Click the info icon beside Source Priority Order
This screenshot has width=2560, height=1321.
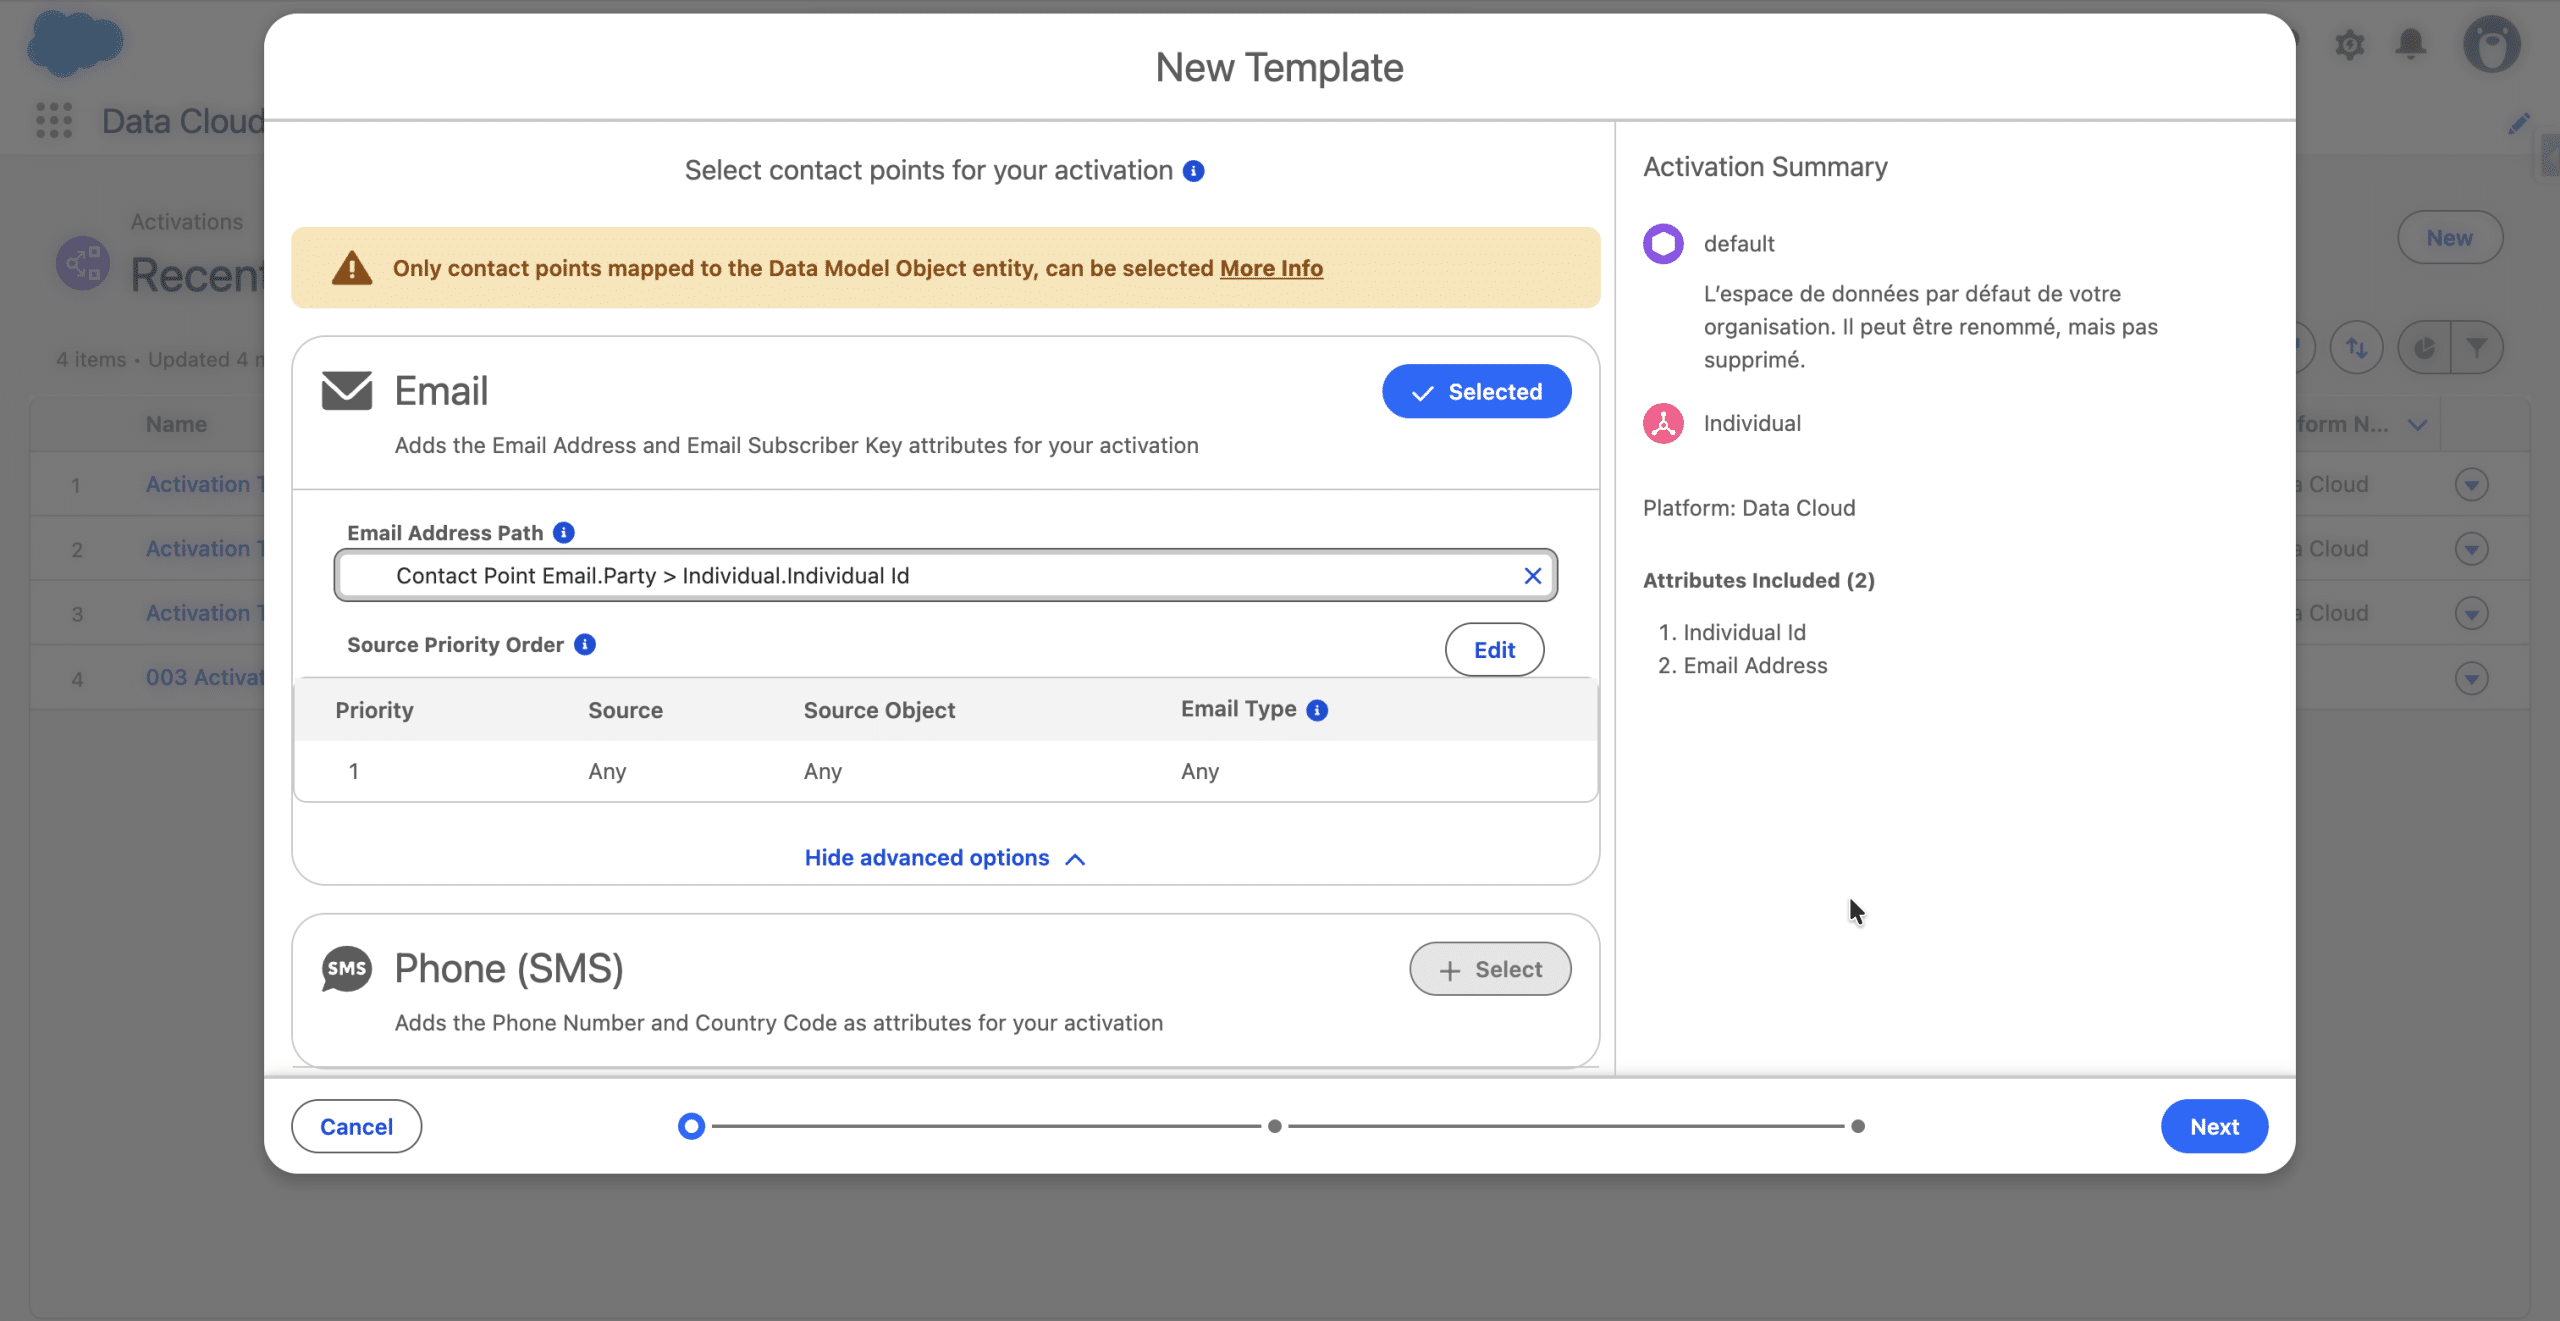[585, 644]
